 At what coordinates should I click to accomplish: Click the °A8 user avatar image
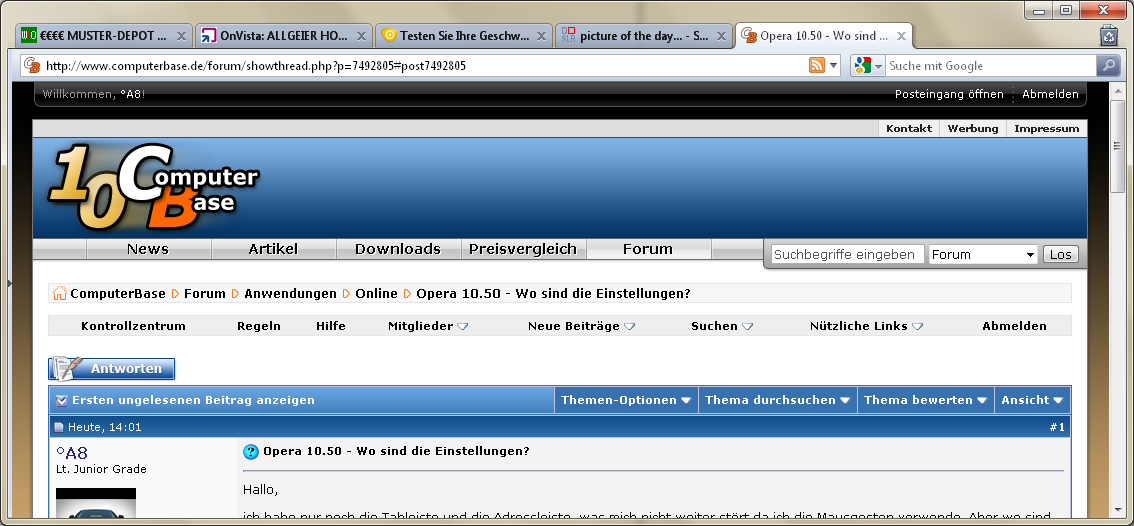(95, 504)
